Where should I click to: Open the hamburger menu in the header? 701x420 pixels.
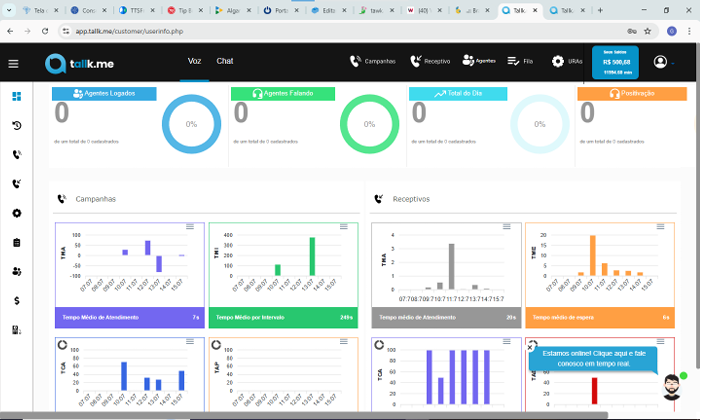[13, 64]
